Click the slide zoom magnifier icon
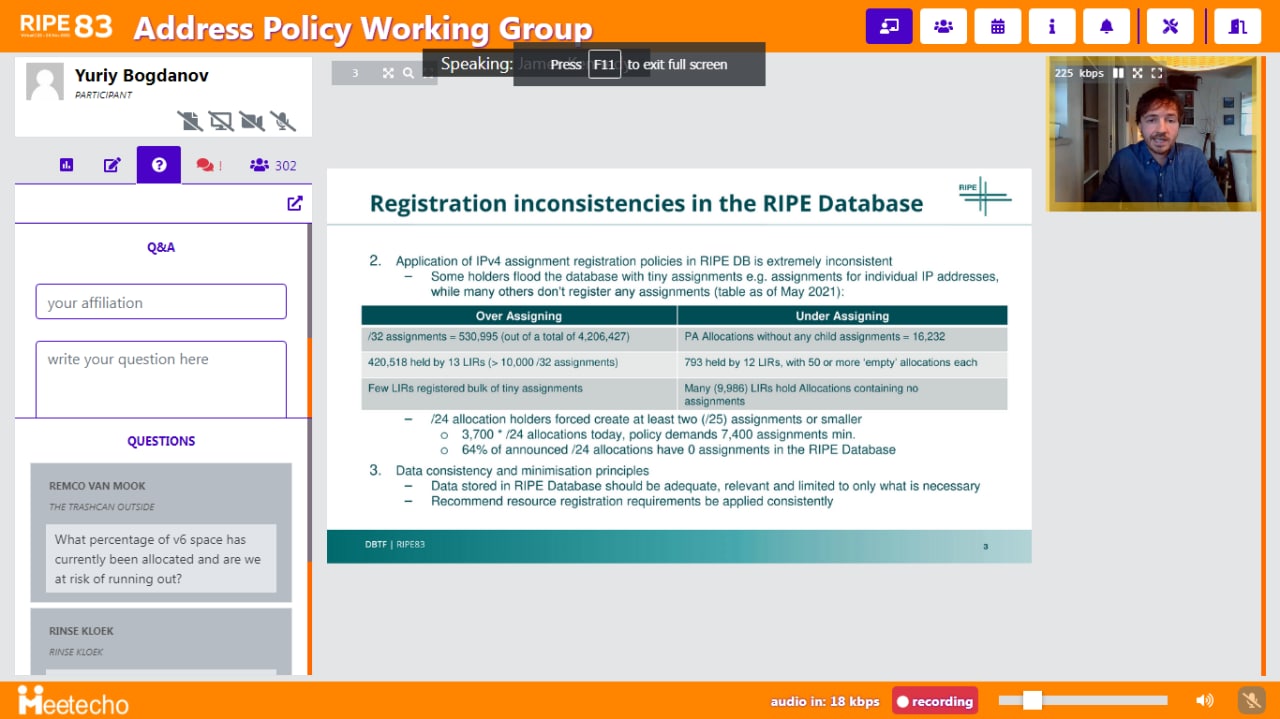1280x719 pixels. click(x=408, y=73)
